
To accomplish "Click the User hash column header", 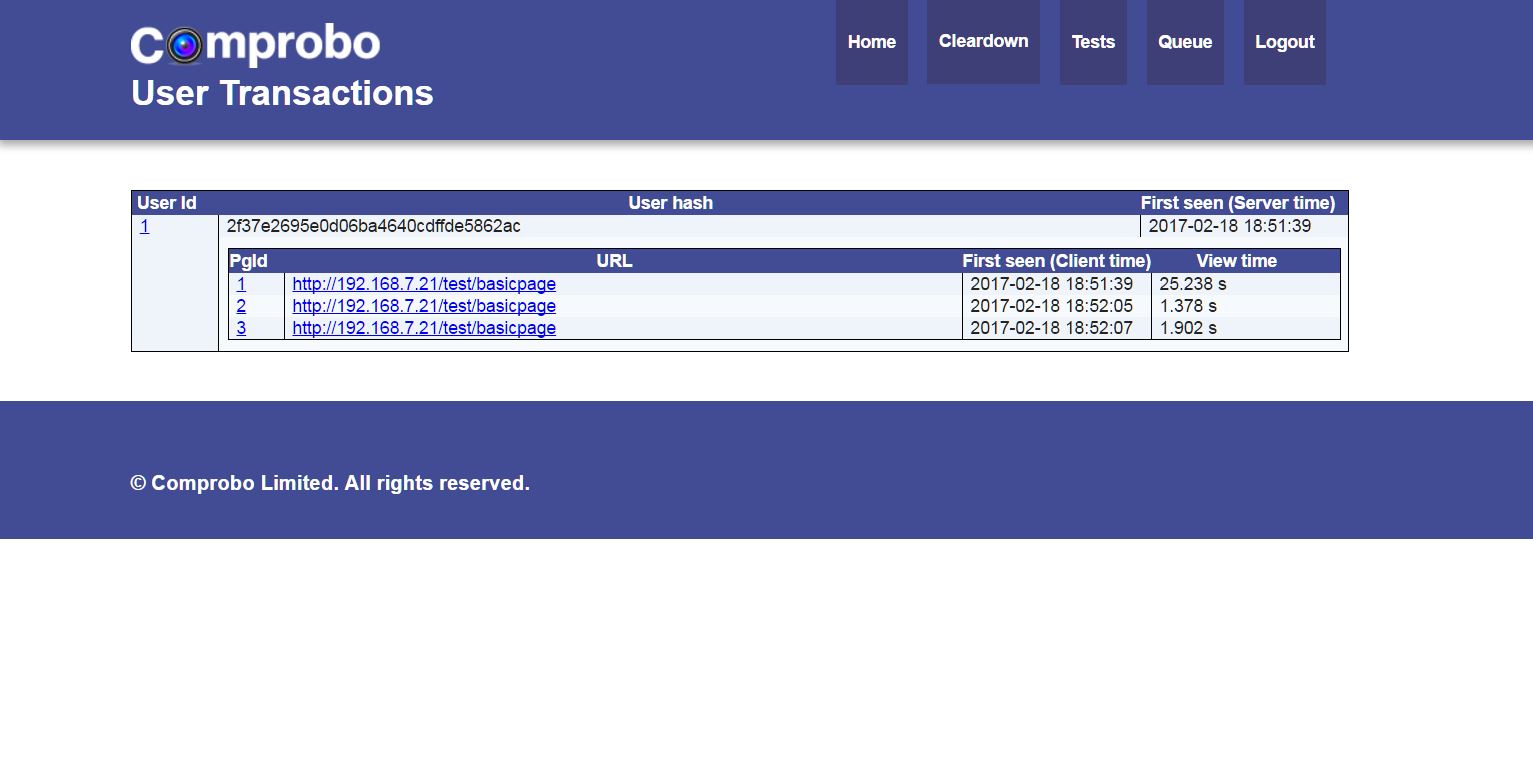I will (x=671, y=203).
